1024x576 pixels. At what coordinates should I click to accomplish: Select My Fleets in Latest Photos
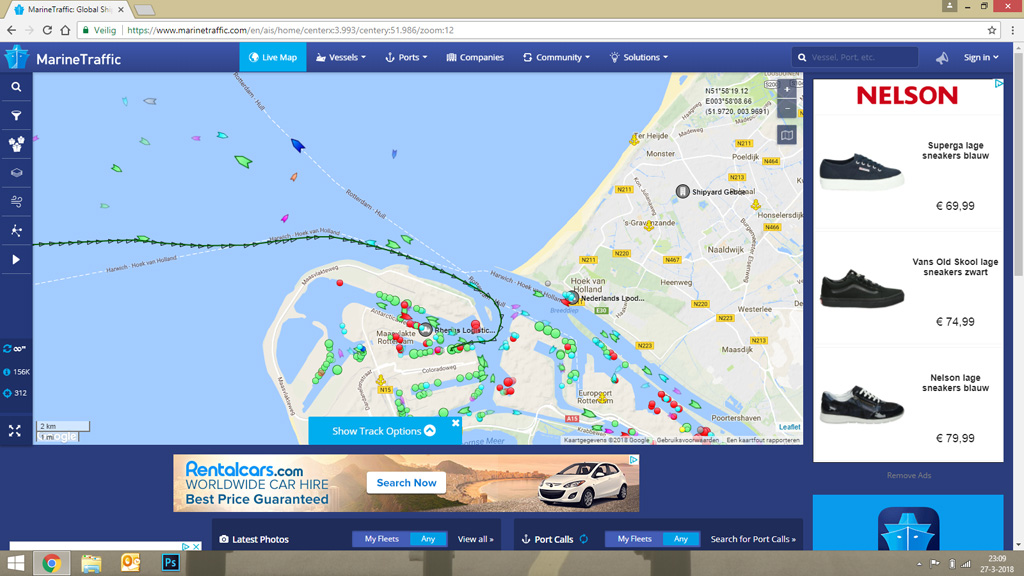[x=381, y=539]
